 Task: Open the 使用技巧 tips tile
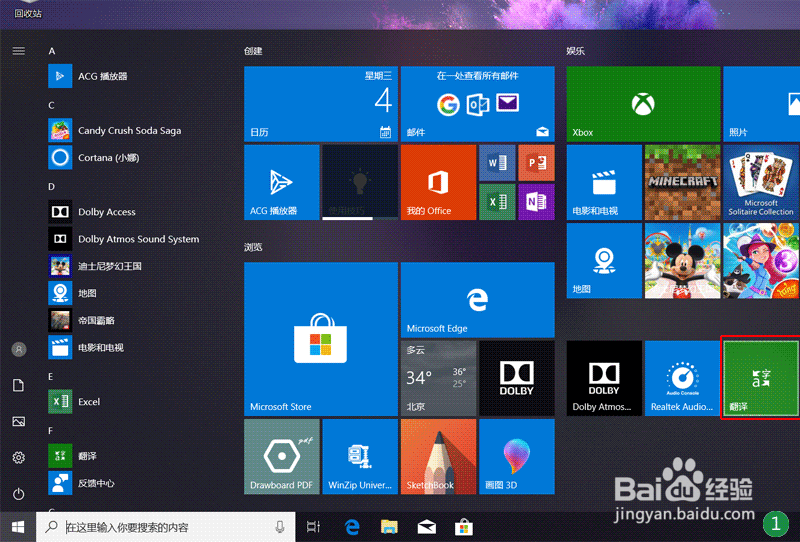360,183
